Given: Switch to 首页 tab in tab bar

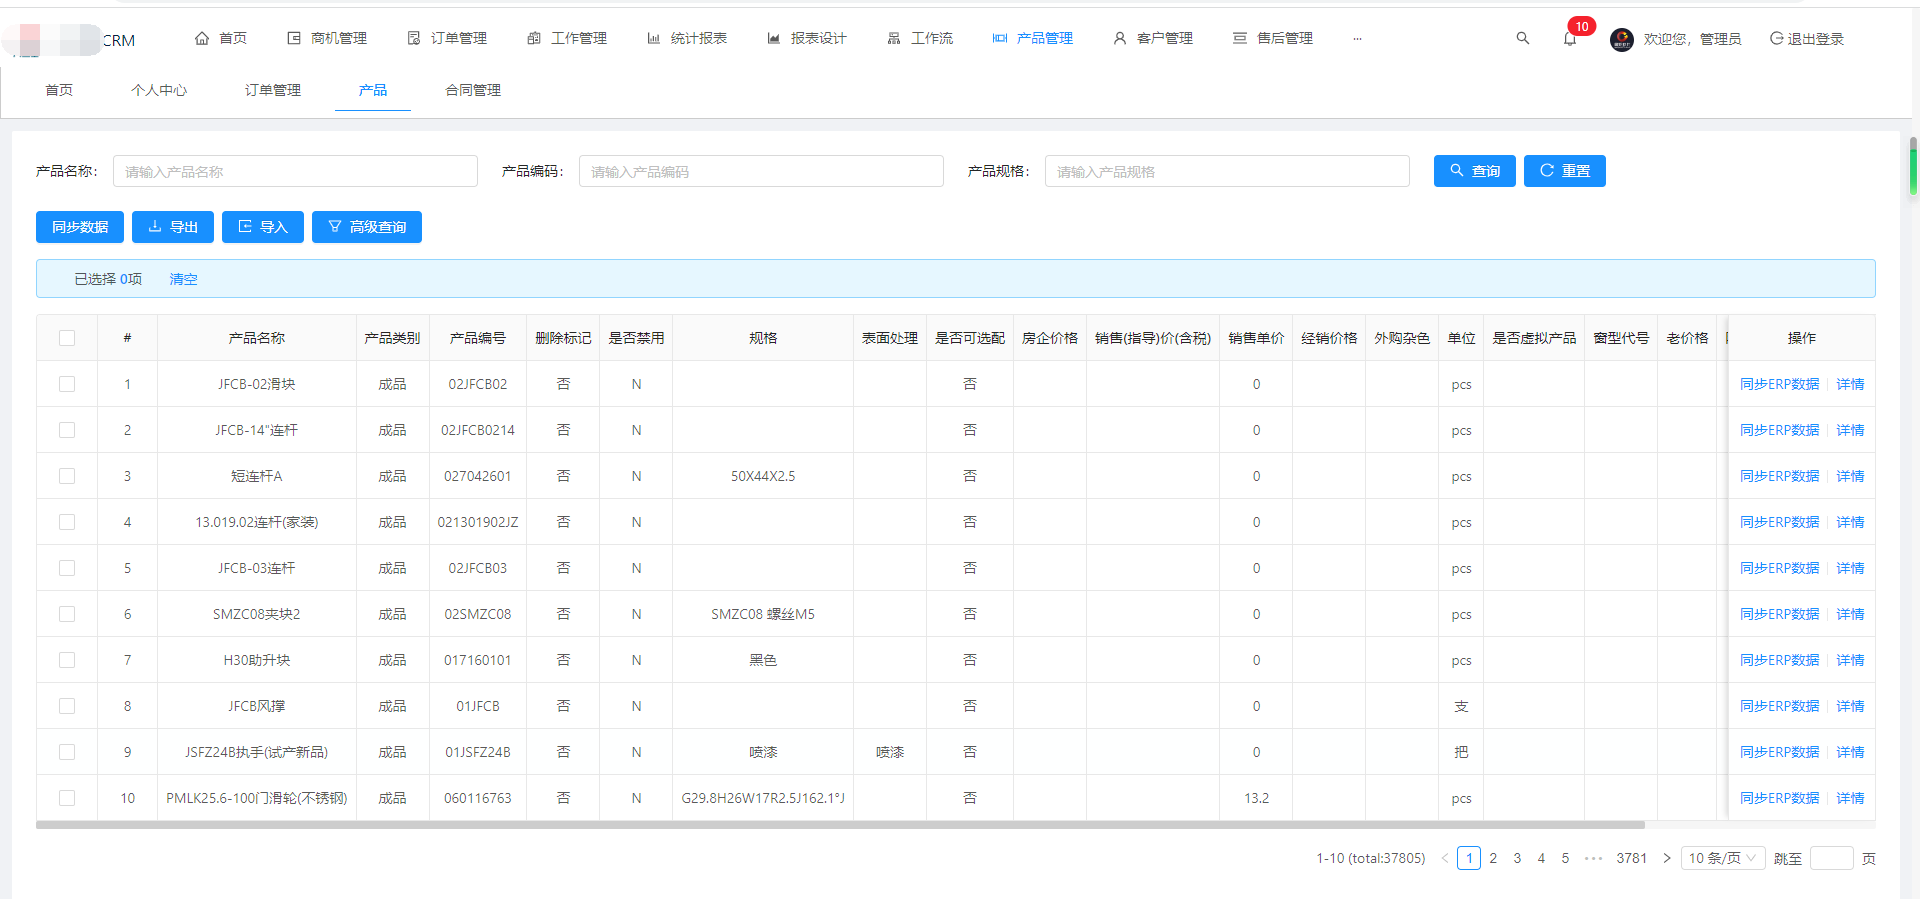Looking at the screenshot, I should pyautogui.click(x=59, y=90).
